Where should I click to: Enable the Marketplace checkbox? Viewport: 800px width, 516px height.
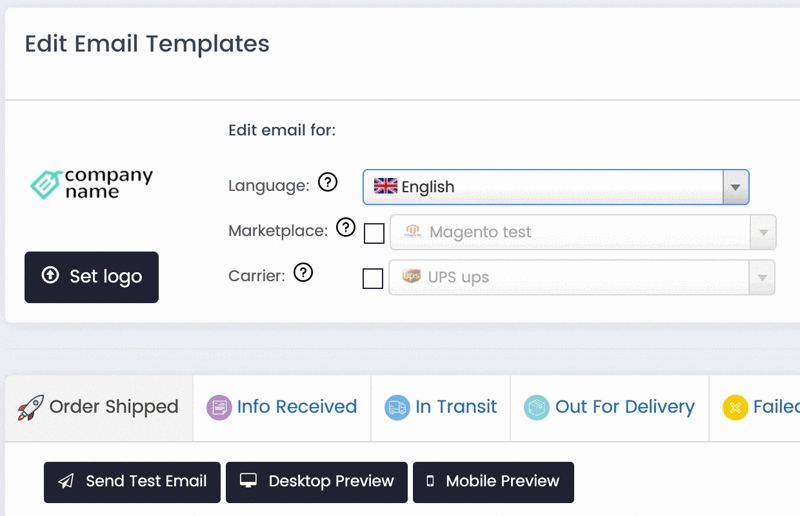[374, 233]
